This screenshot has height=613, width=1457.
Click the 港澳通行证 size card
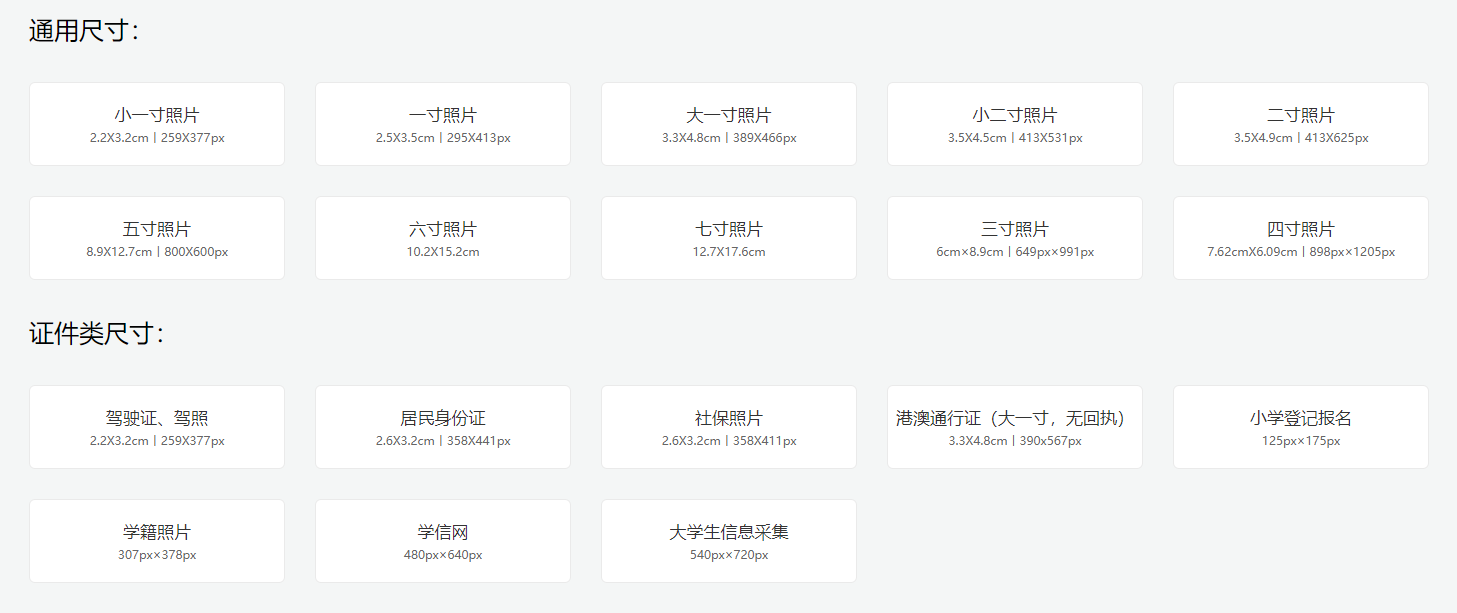(x=1014, y=426)
